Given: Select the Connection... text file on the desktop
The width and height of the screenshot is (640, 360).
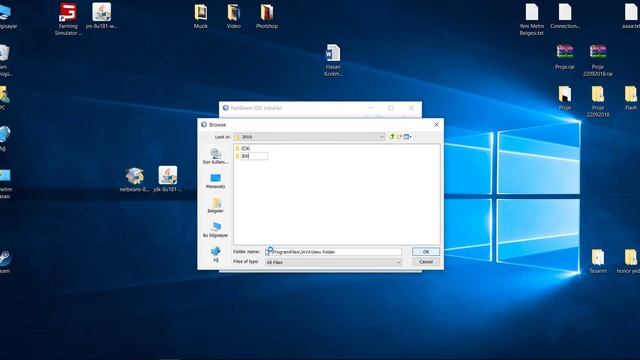Looking at the screenshot, I should tap(565, 16).
